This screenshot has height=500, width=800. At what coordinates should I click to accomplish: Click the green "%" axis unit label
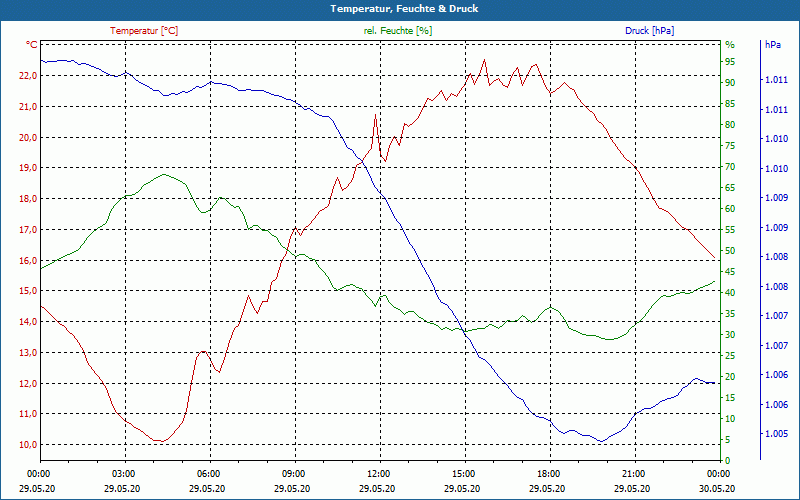pos(730,45)
